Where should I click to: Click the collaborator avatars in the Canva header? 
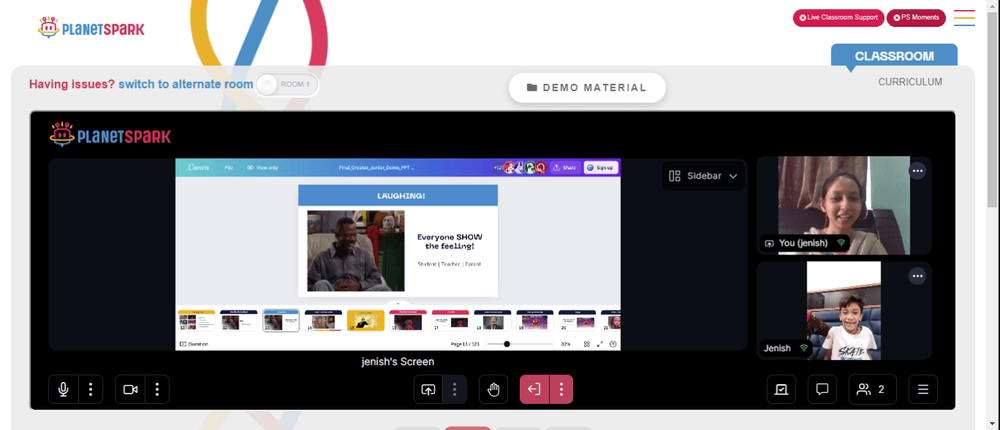(x=526, y=168)
